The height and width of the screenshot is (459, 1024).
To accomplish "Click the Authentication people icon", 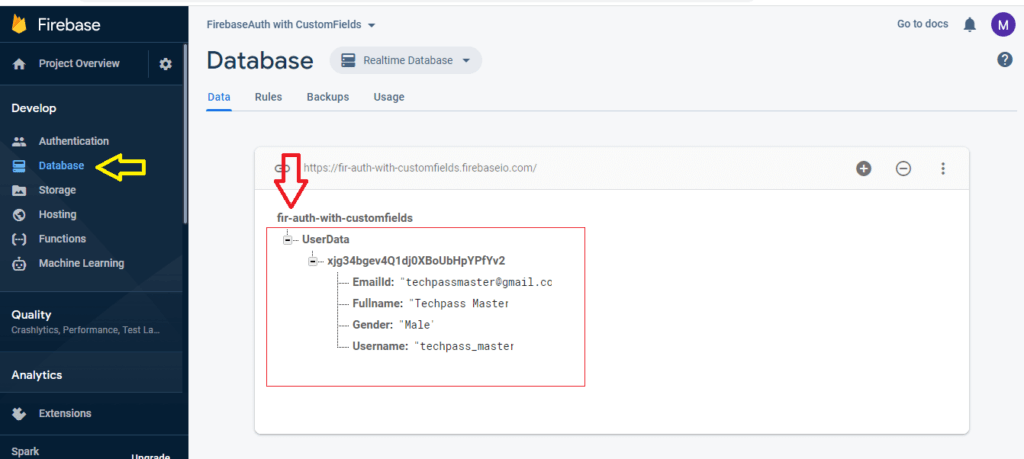I will click(20, 141).
